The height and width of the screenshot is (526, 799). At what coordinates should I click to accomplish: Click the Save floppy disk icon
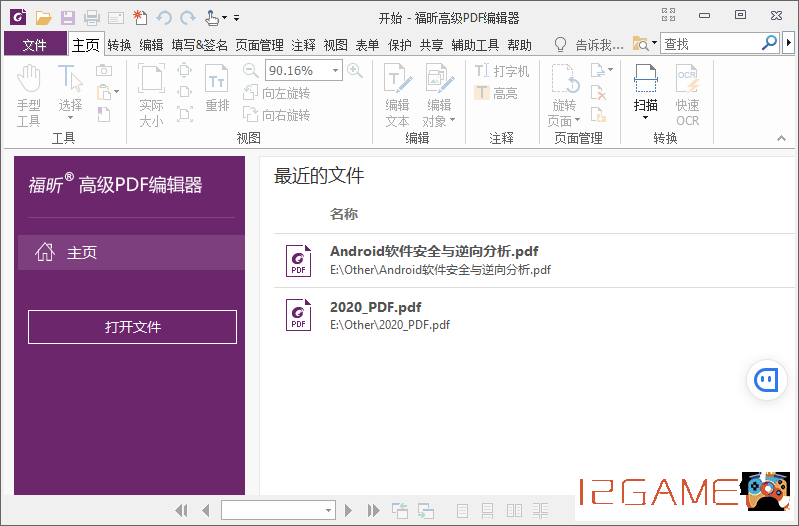68,18
